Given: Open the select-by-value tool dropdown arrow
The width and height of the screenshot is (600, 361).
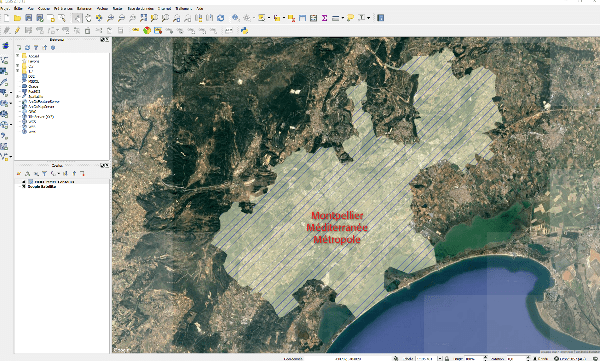Looking at the screenshot, I should (x=284, y=18).
